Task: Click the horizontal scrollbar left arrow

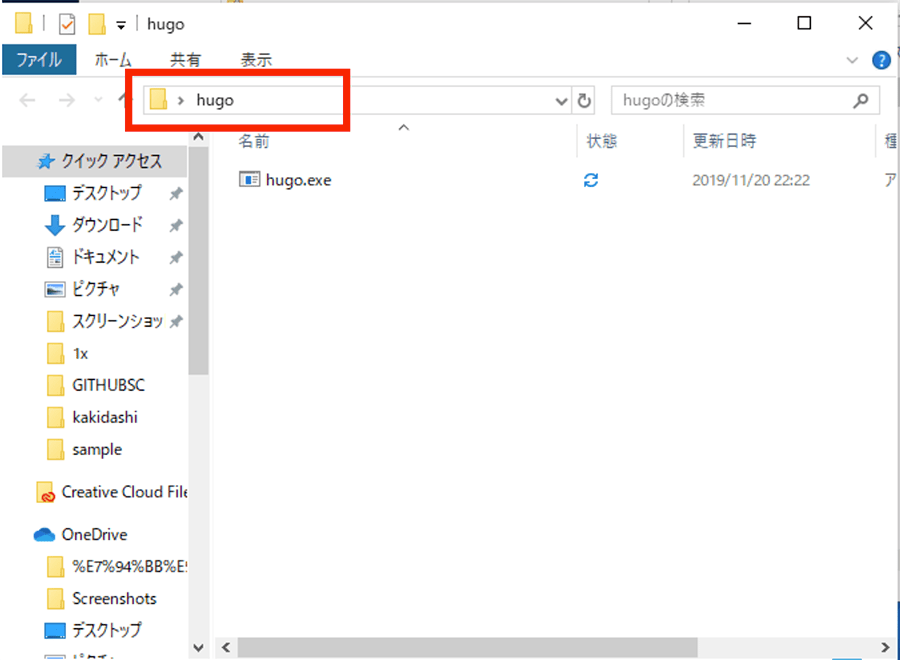Action: click(226, 648)
